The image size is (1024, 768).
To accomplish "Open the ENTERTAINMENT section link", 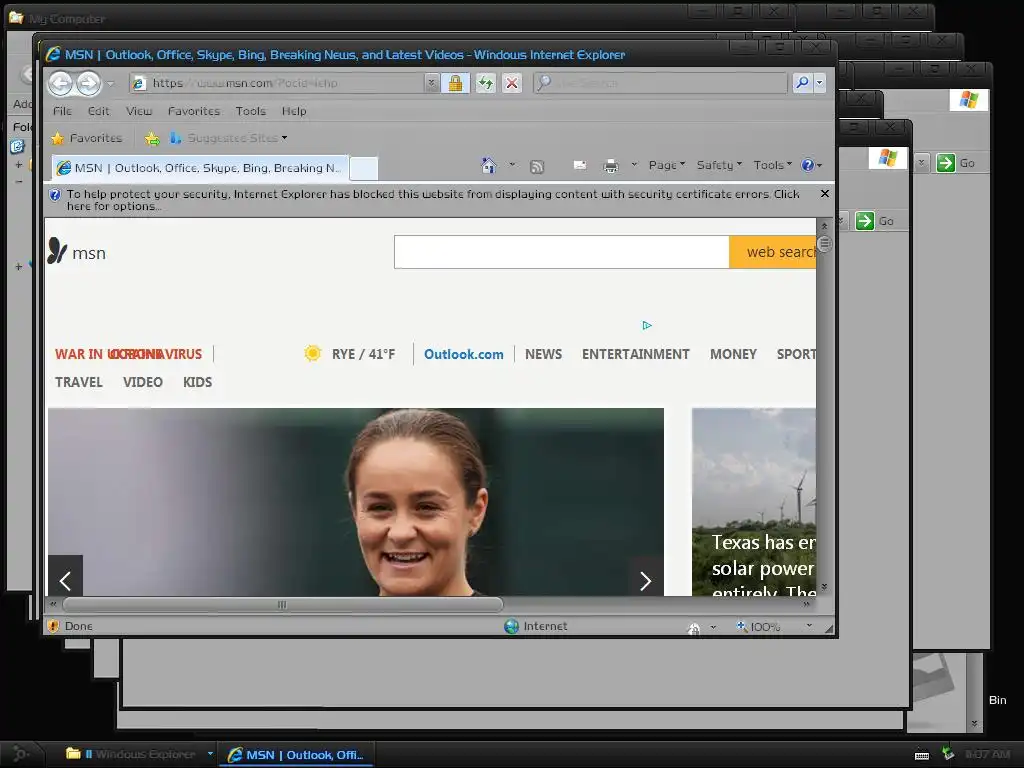I will pos(635,354).
